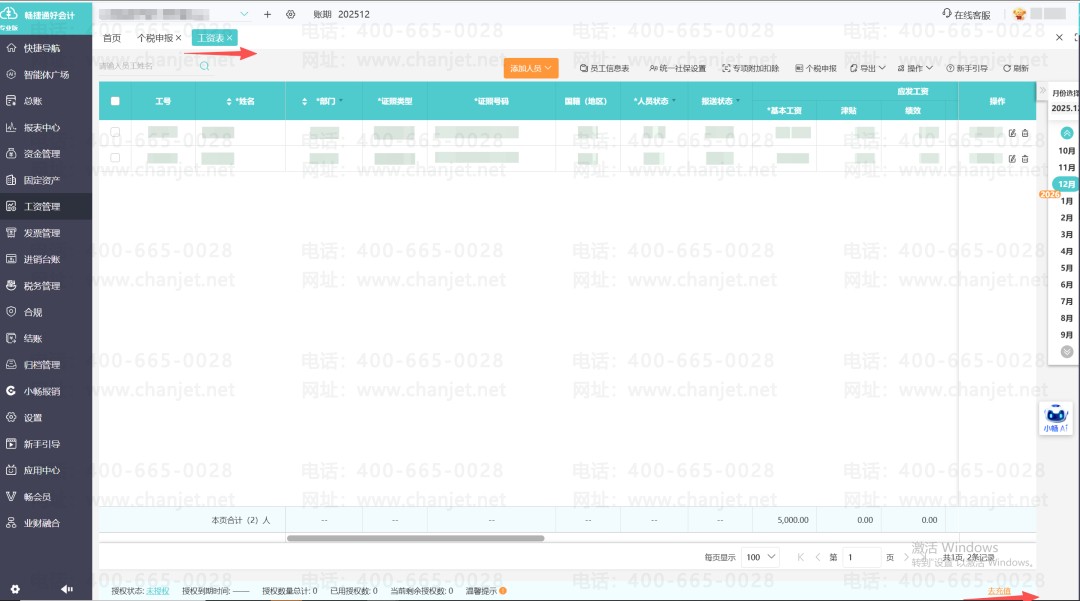Open 合规 in the sidebar
Screen dimensions: 1080x601
point(32,312)
